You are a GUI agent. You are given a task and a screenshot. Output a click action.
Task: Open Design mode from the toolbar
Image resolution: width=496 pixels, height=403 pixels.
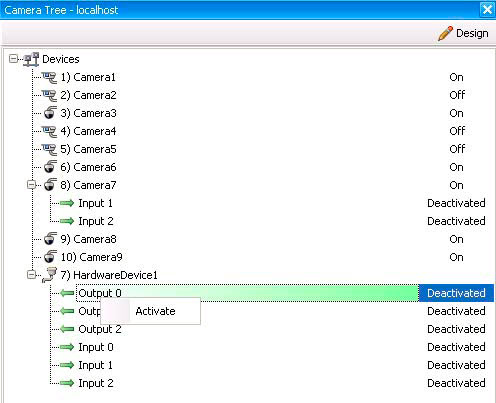coord(463,33)
